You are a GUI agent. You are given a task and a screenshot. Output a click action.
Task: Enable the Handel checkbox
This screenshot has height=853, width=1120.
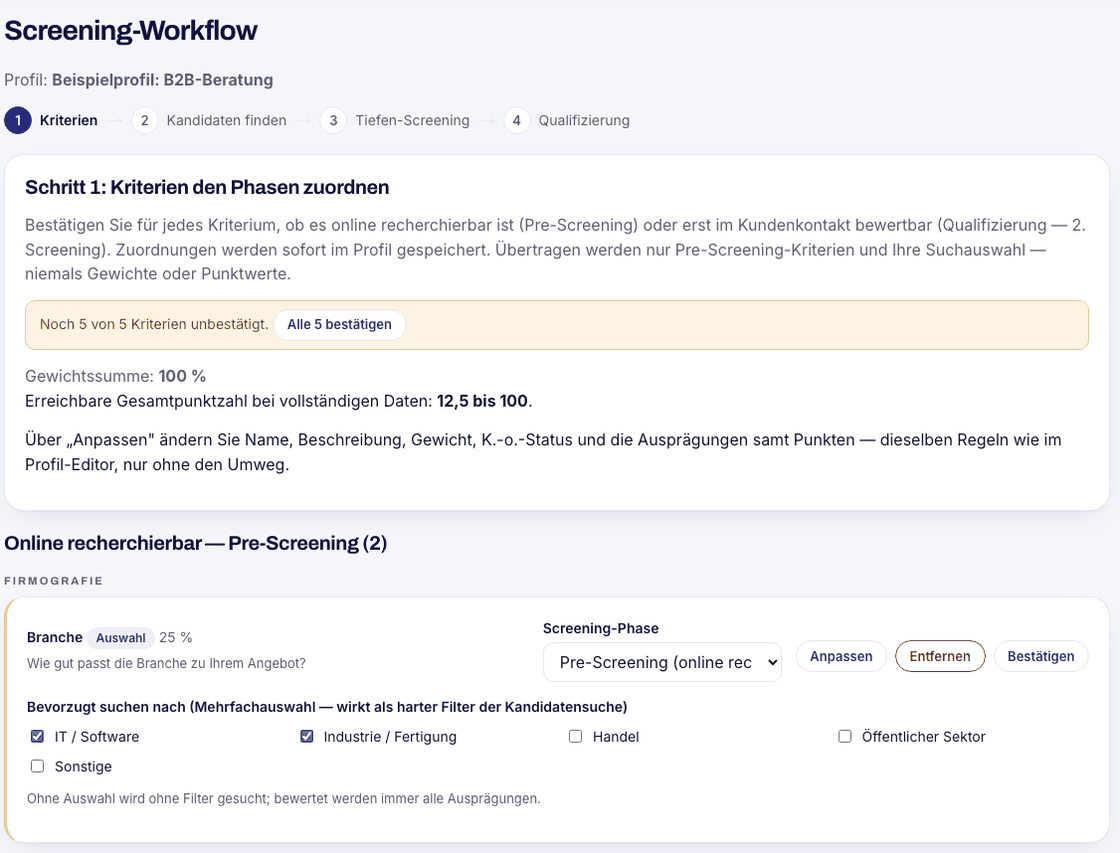click(x=575, y=736)
